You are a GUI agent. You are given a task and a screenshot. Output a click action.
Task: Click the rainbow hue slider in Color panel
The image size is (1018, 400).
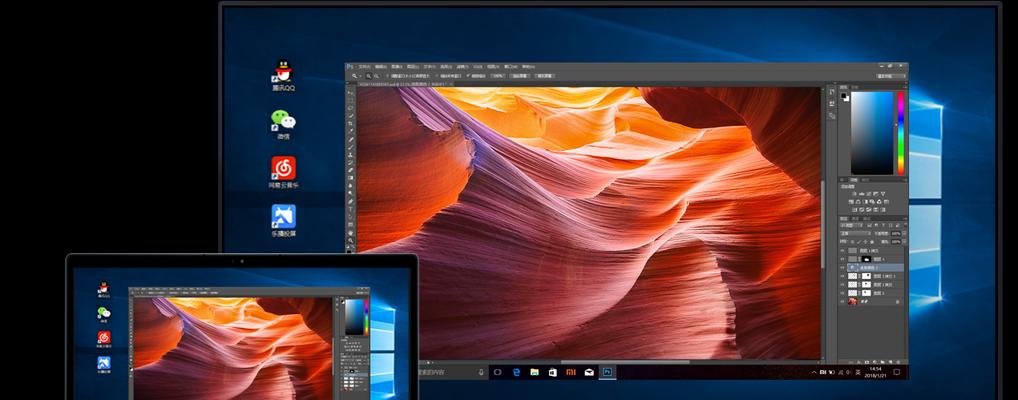point(900,133)
